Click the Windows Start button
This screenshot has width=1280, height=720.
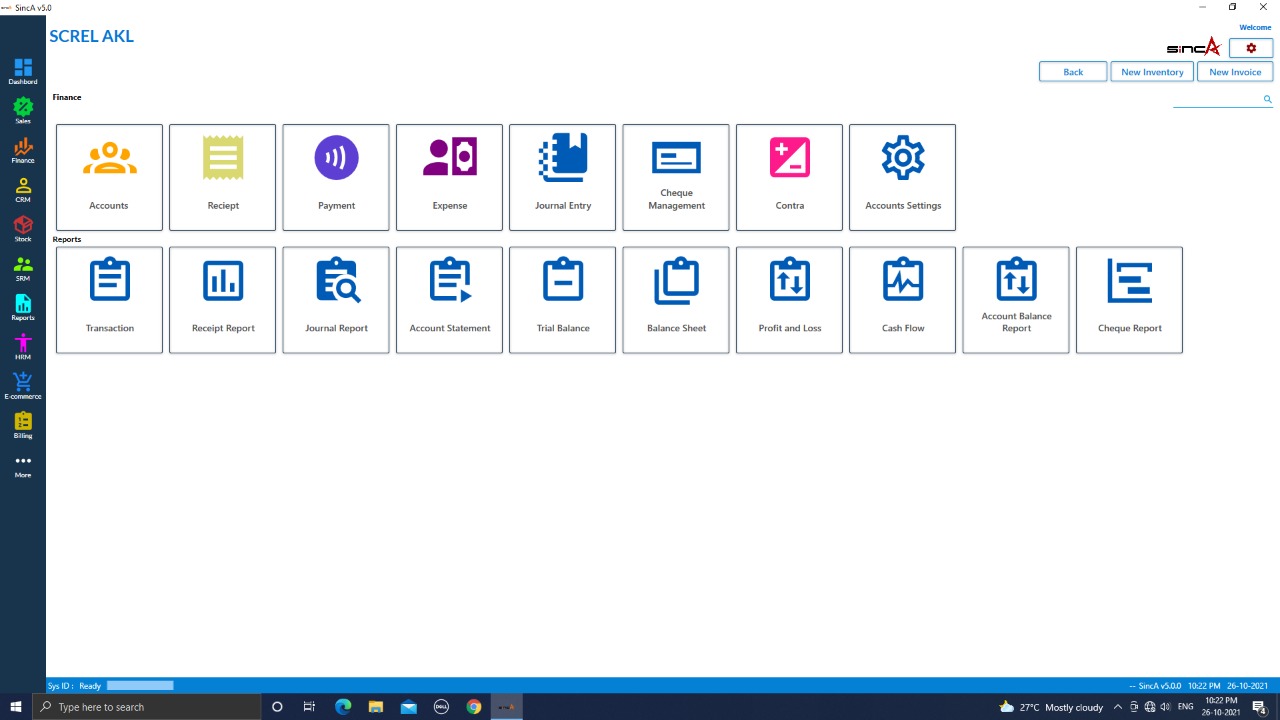click(16, 707)
